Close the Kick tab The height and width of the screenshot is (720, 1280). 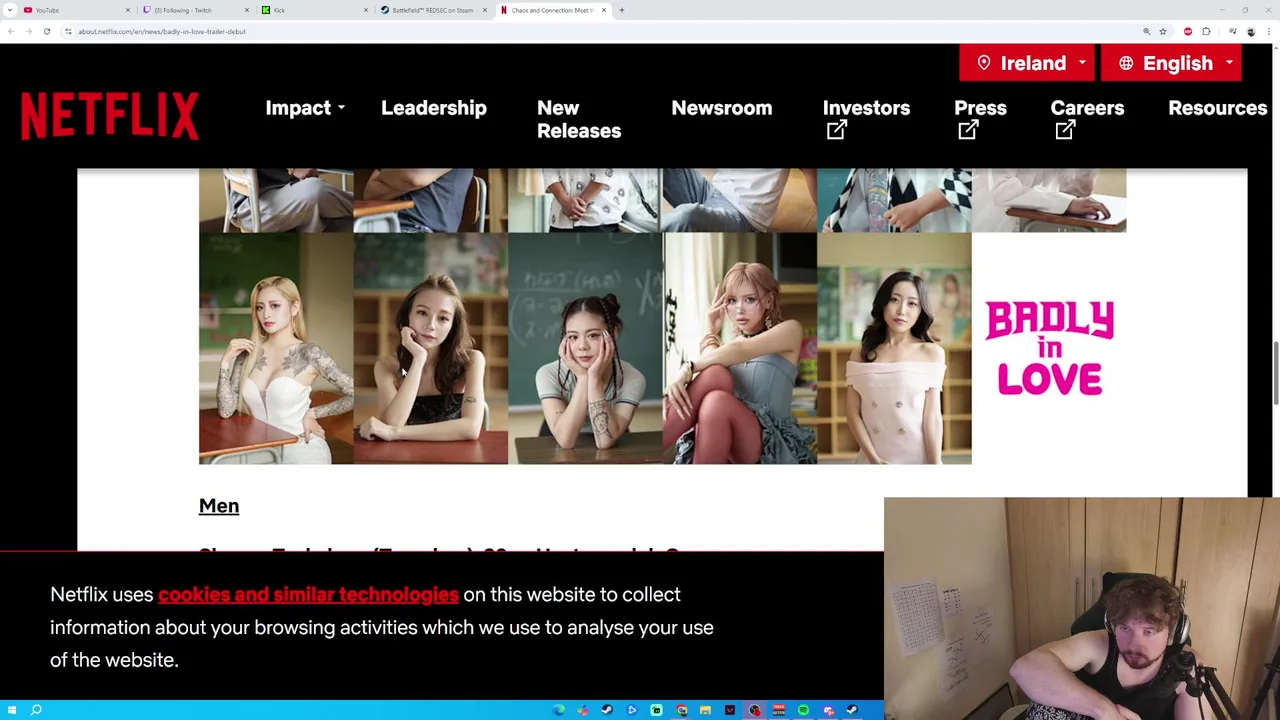[x=365, y=10]
